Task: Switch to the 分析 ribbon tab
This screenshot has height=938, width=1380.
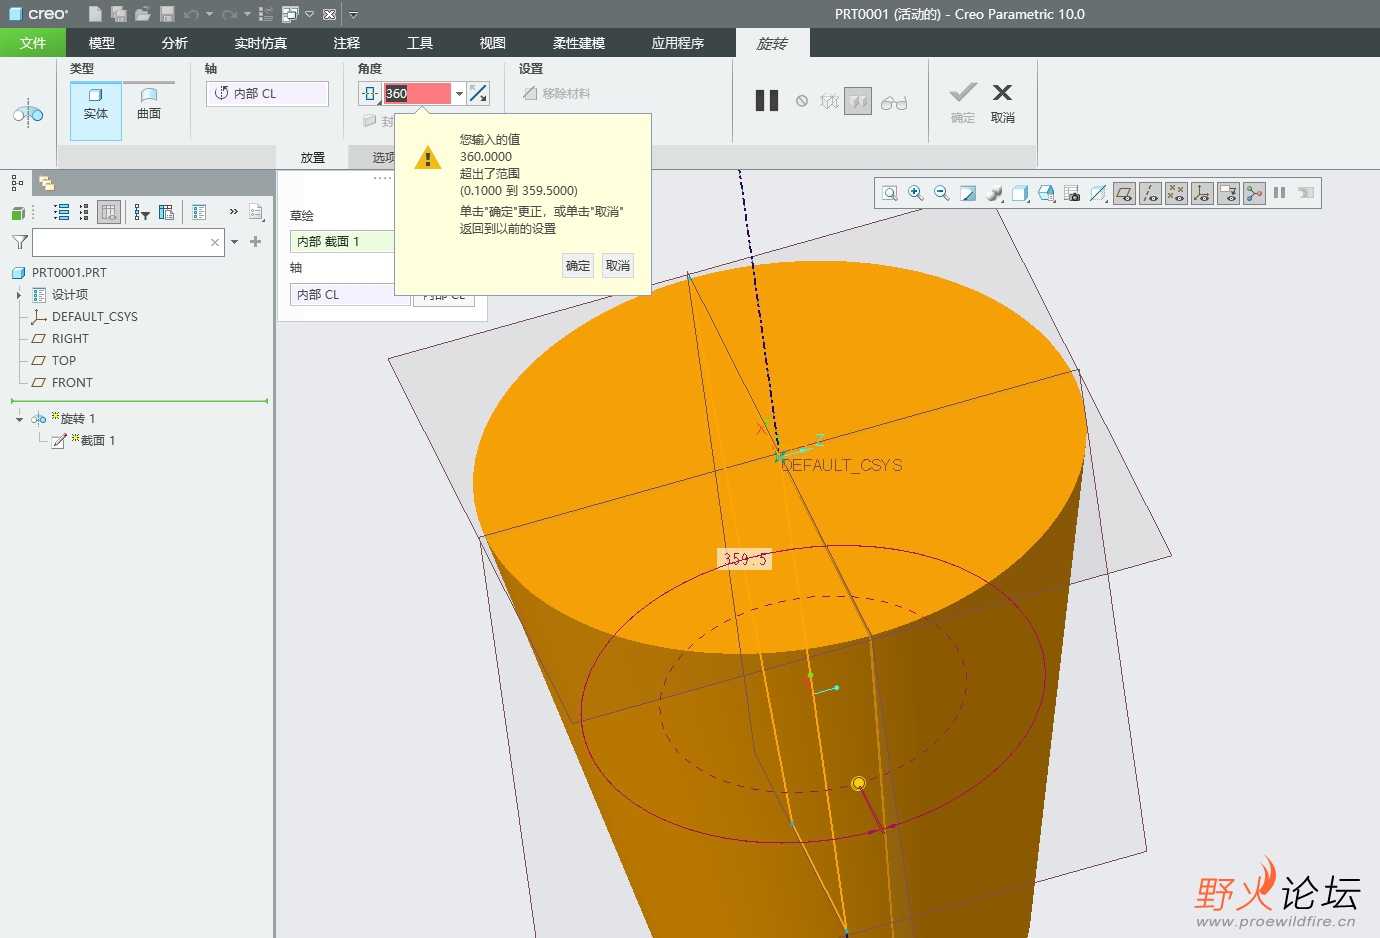Action: pos(175,43)
